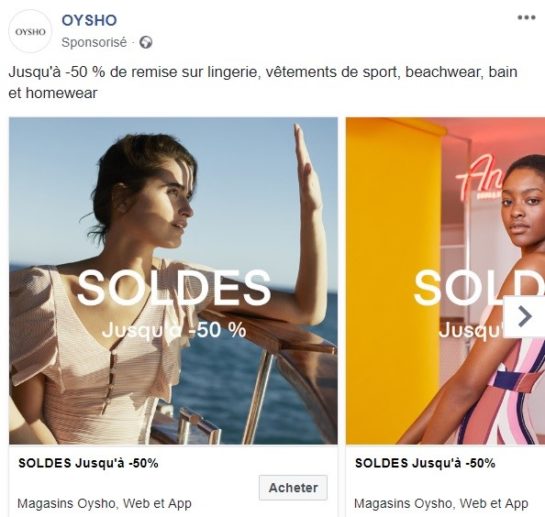Open the three-dot post options menu
This screenshot has height=517, width=545.
point(526,17)
